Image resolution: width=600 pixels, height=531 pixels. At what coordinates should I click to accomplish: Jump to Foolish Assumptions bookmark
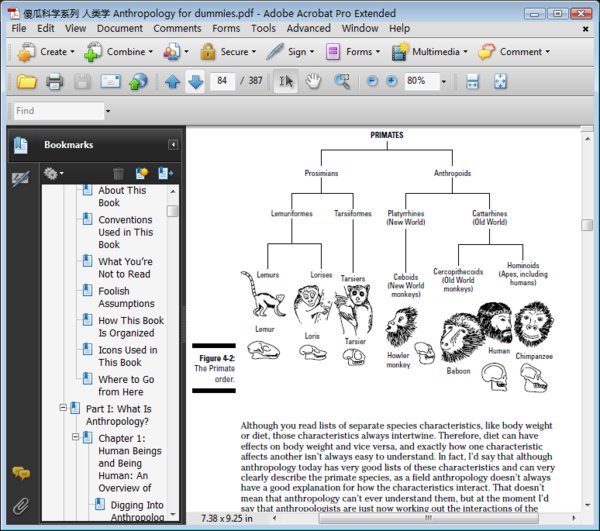tap(126, 297)
